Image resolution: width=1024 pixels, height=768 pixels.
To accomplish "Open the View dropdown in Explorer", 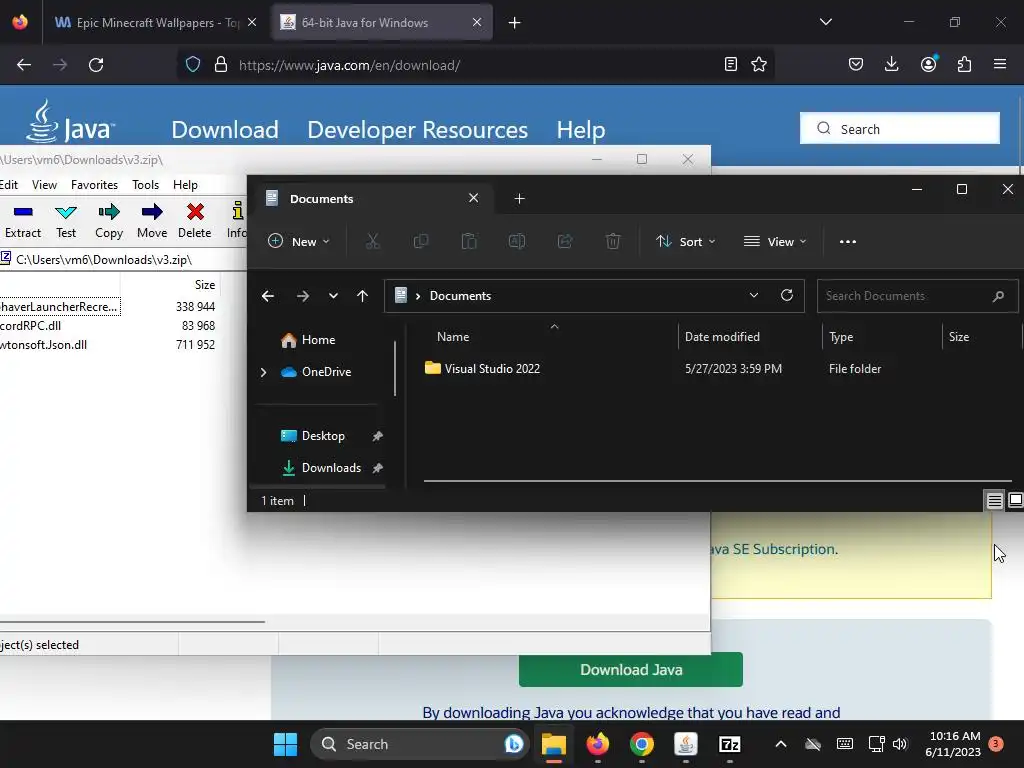I will (775, 242).
